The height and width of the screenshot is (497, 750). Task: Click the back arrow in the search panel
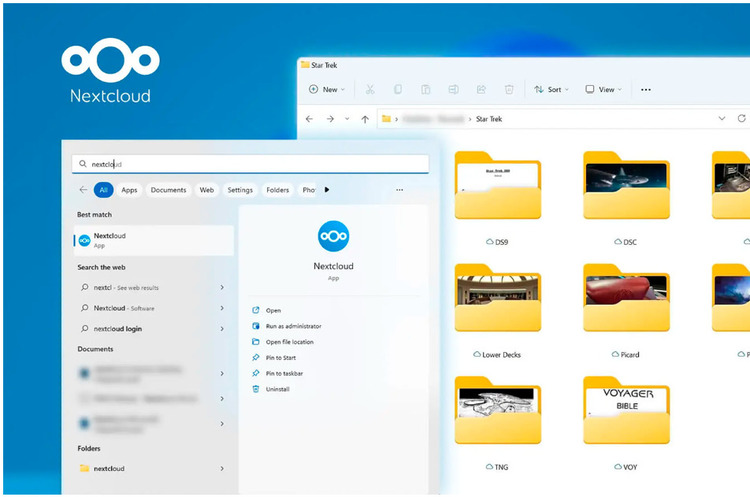point(83,189)
